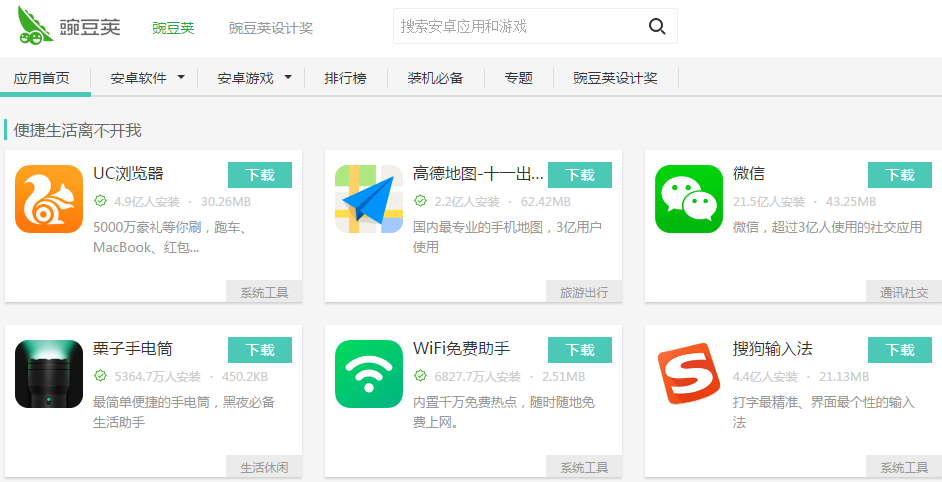Click description 5000万豪礼等你刷
942x482 pixels.
click(x=171, y=237)
